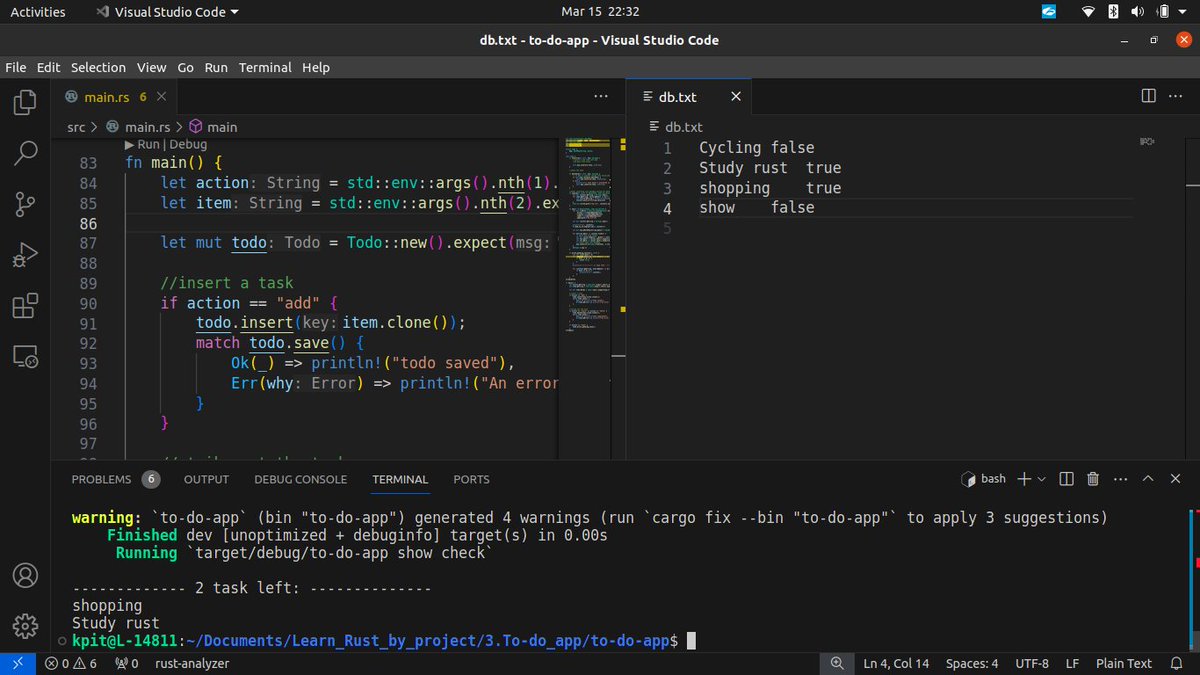1200x675 pixels.
Task: Switch to the PORTS panel tab
Action: click(471, 479)
